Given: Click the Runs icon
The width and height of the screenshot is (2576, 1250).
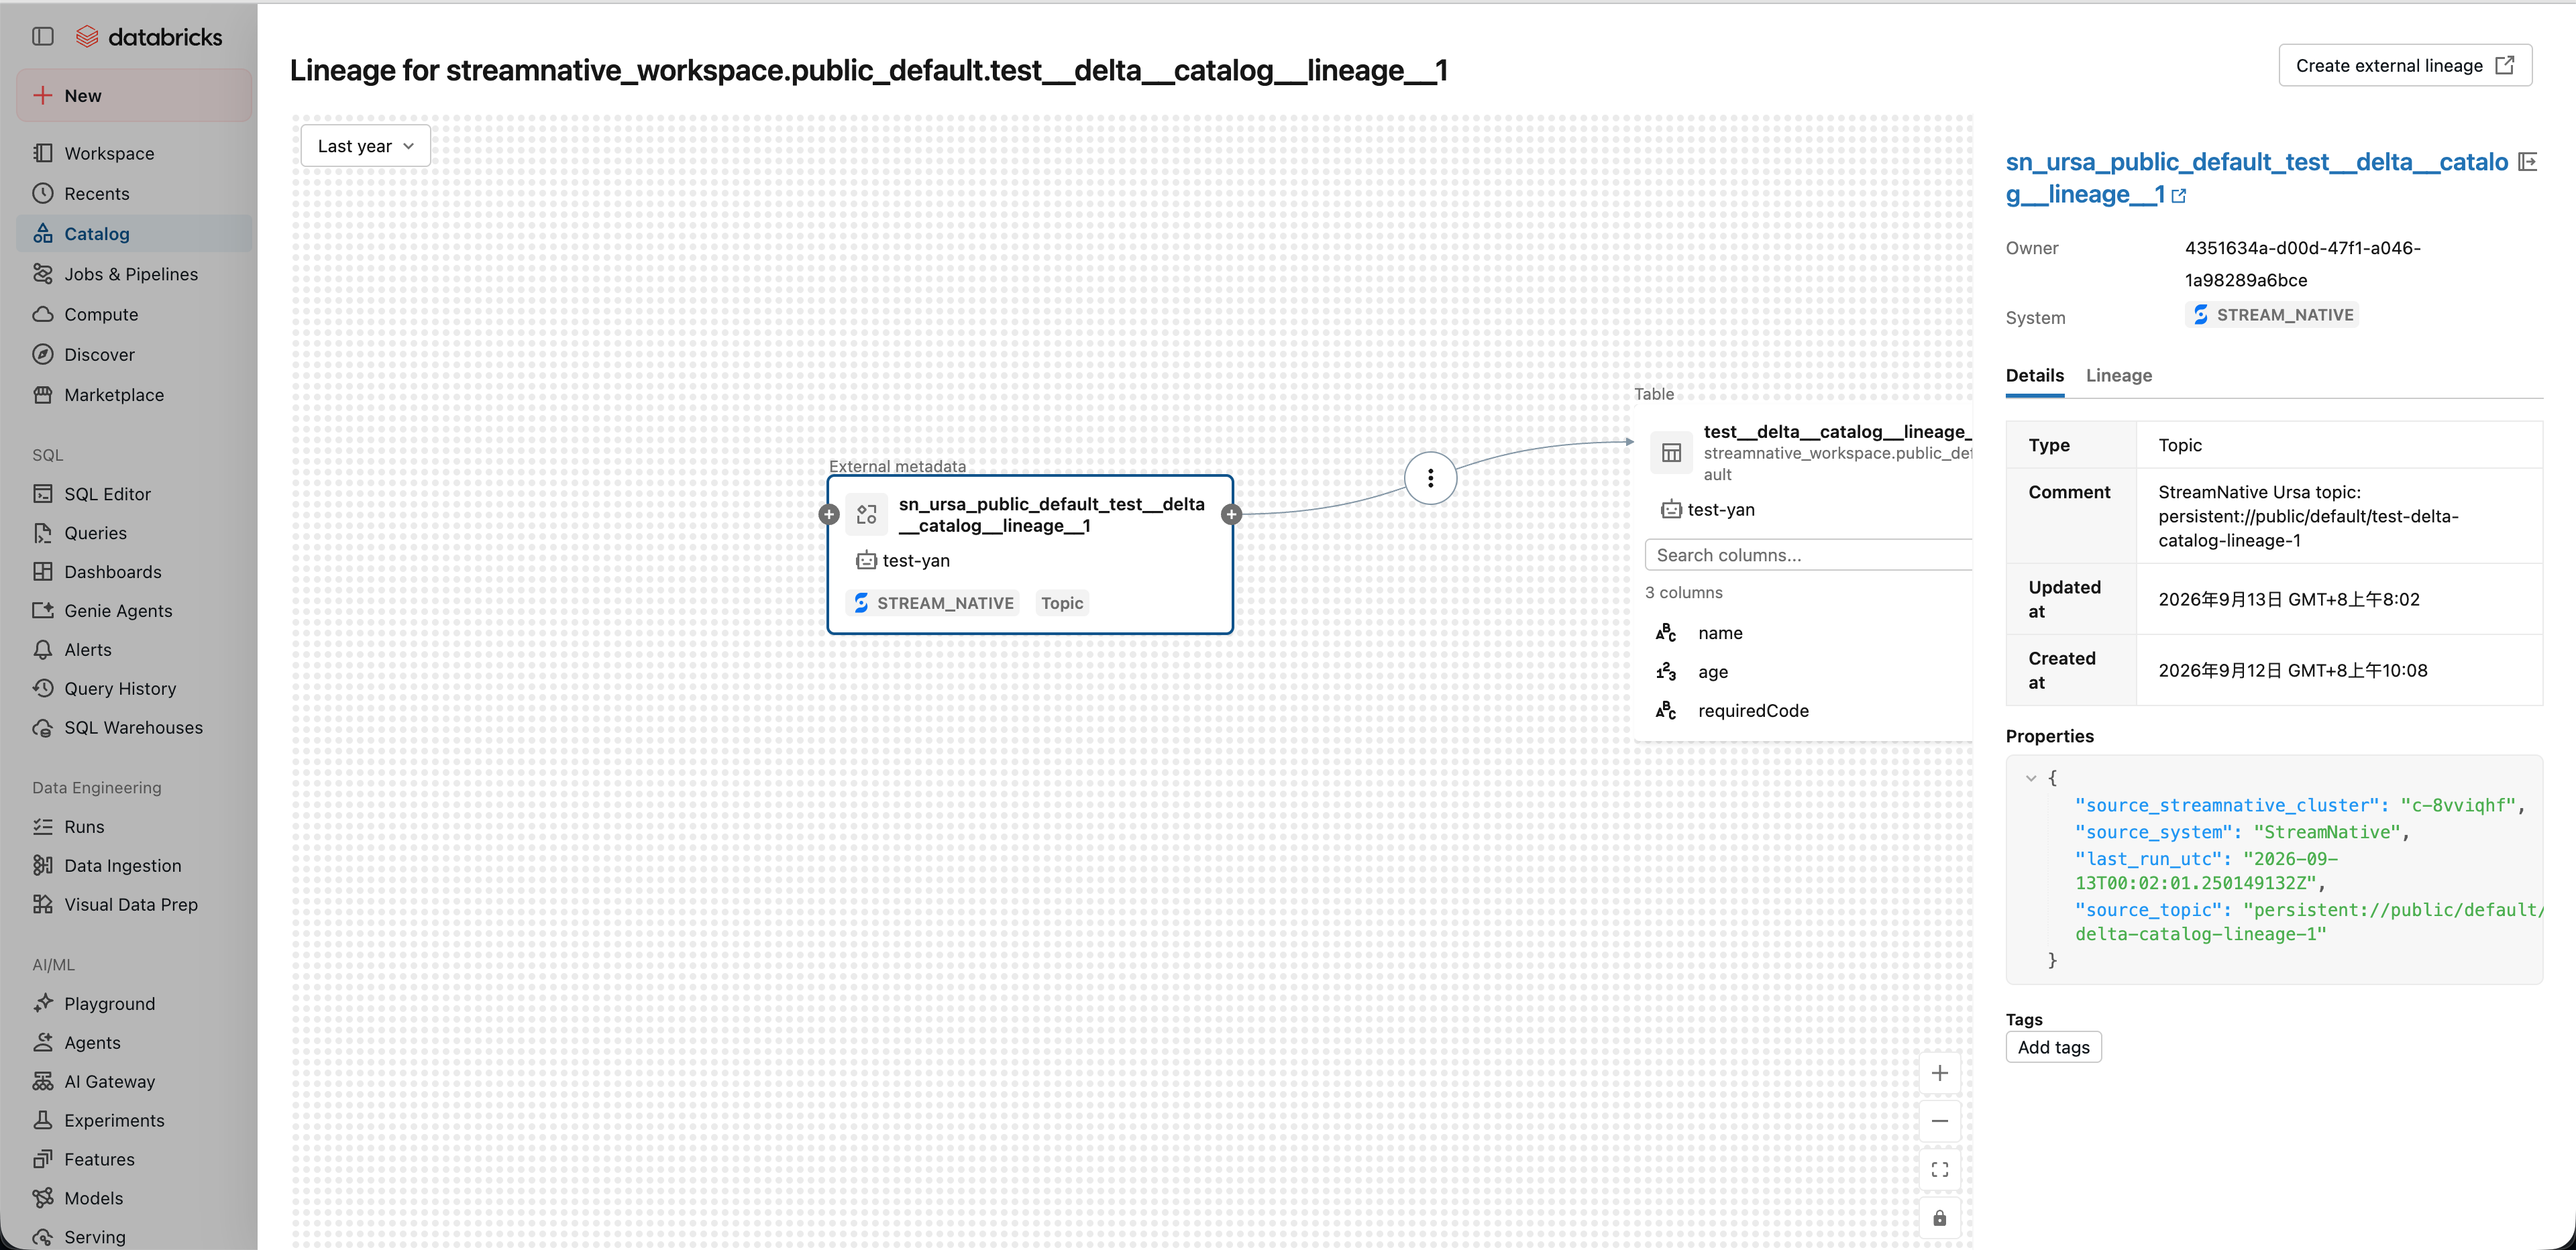Looking at the screenshot, I should 43,826.
